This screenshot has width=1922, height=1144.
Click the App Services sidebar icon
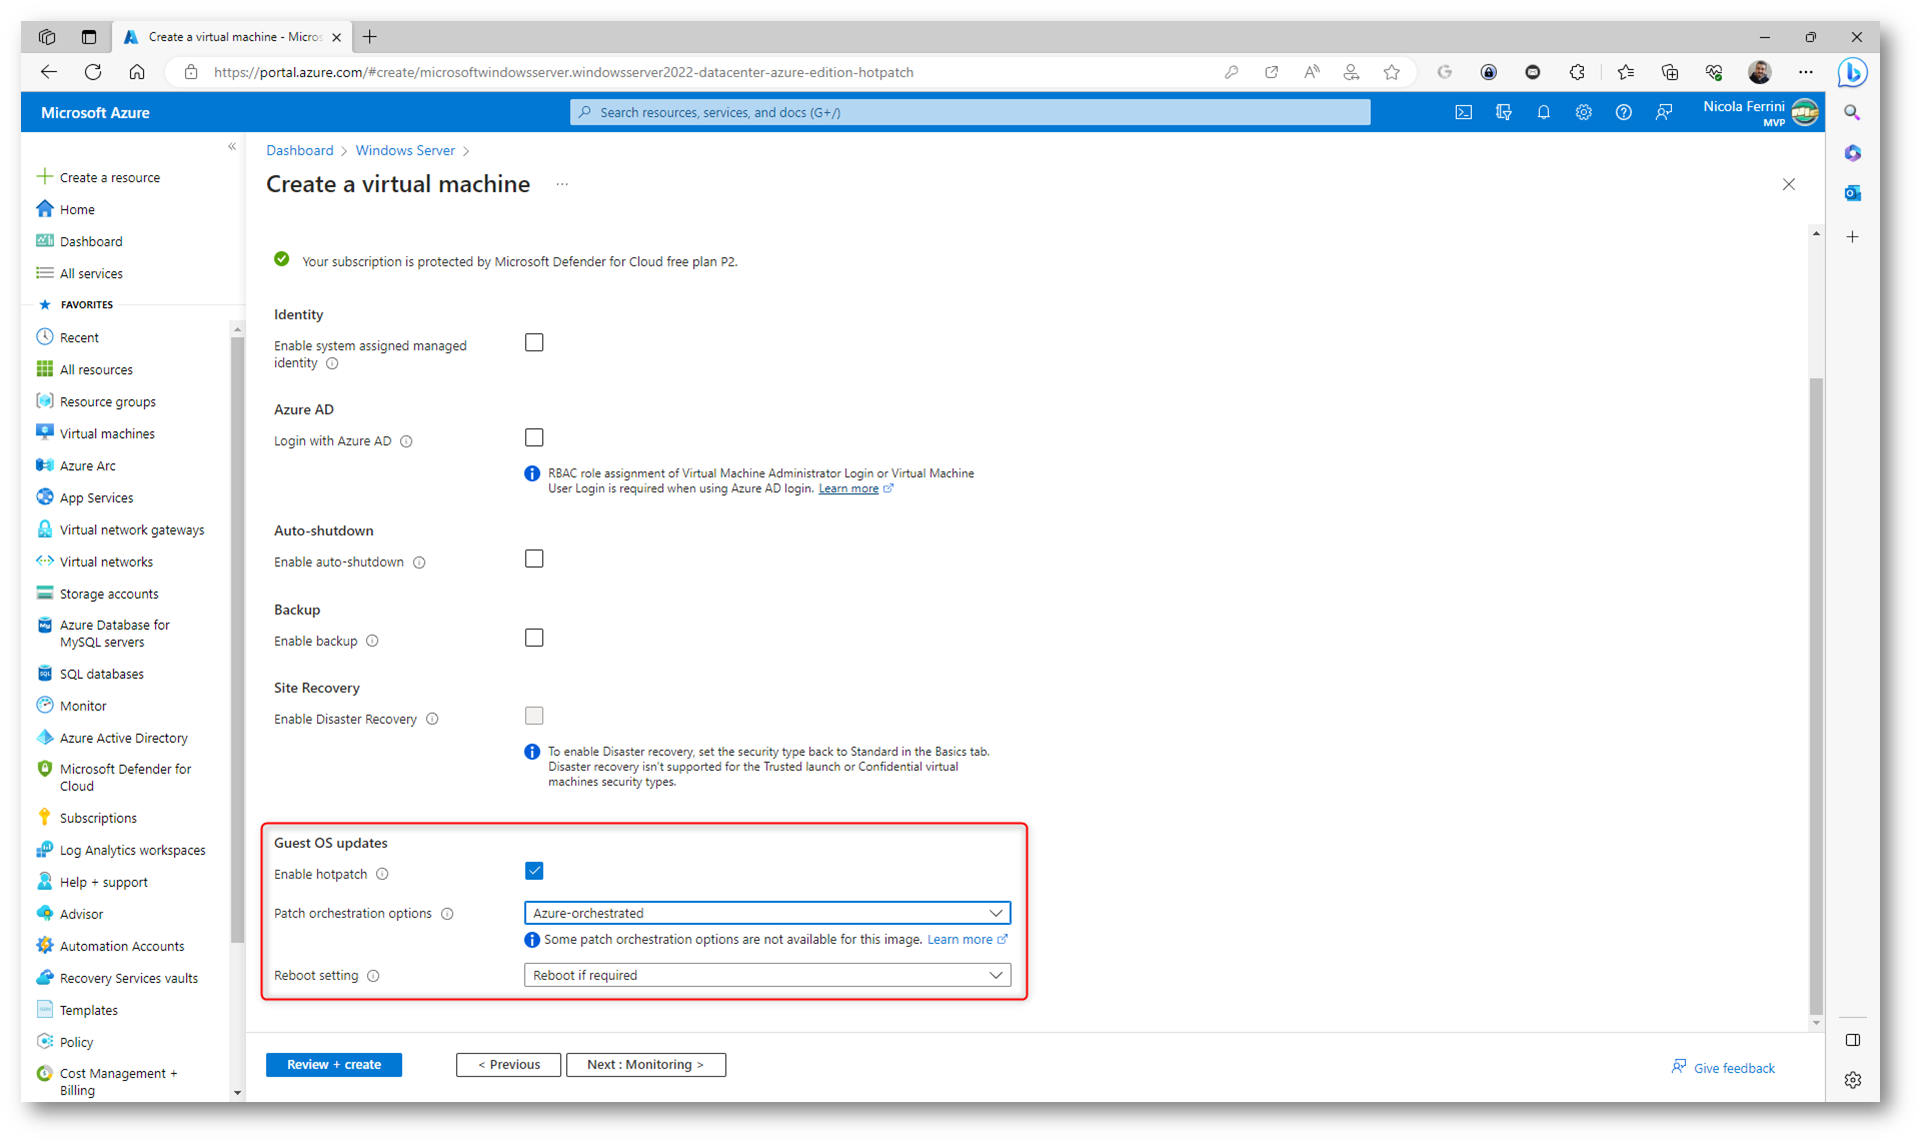[x=45, y=497]
